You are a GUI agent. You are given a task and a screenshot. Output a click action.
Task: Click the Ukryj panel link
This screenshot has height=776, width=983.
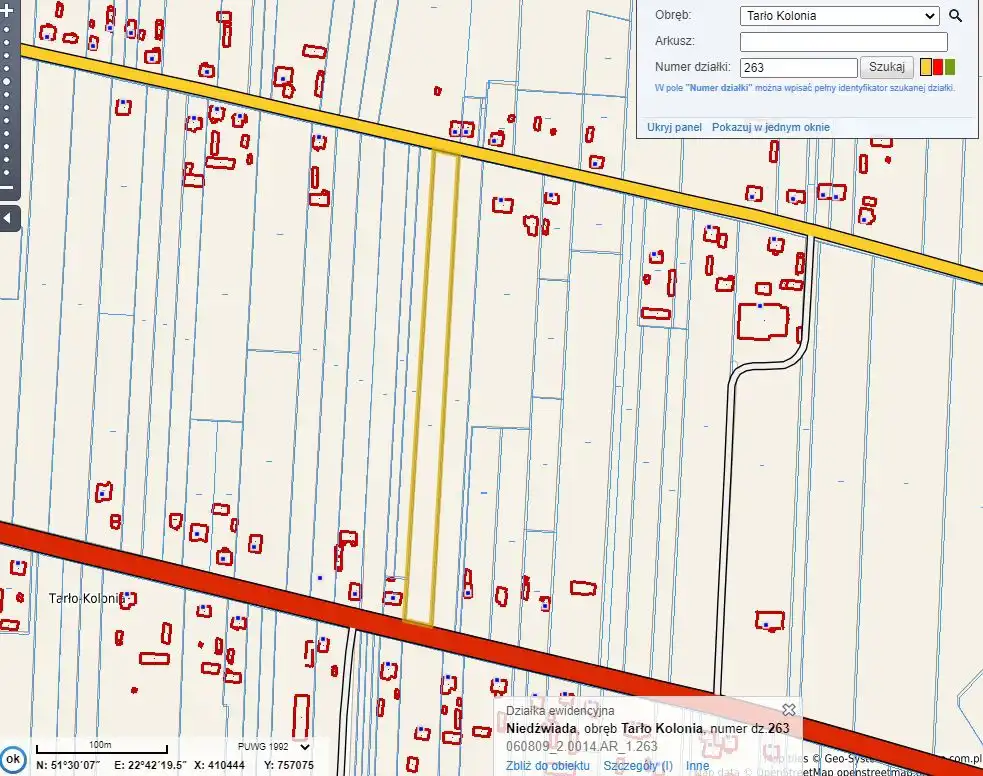coord(674,127)
